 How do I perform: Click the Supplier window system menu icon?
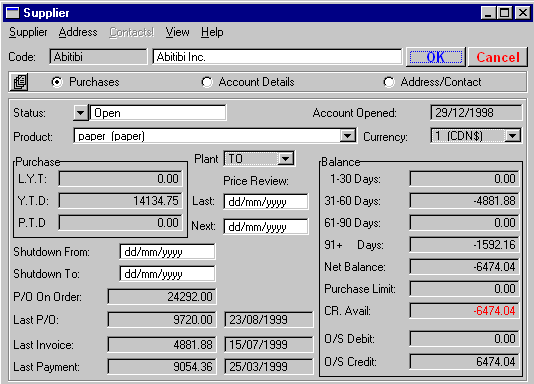(13, 13)
